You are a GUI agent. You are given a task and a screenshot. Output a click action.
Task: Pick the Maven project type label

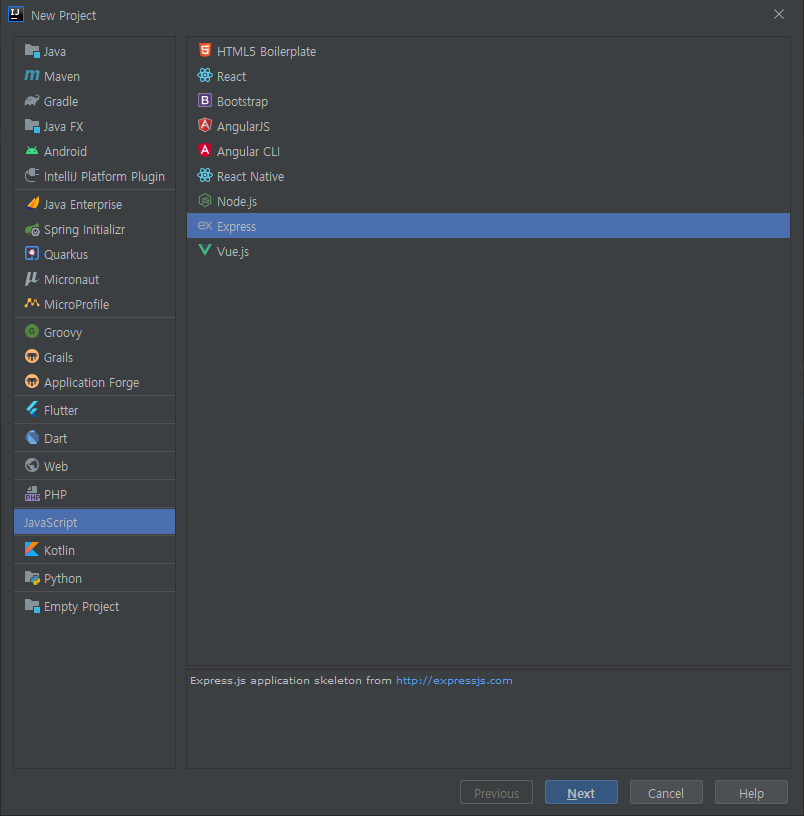click(x=62, y=76)
